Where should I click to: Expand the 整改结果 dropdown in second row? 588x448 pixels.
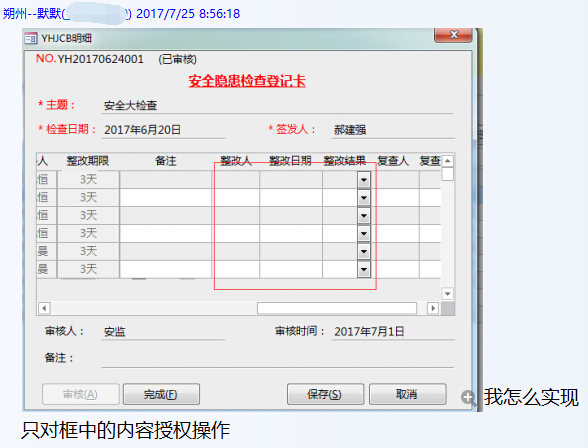pyautogui.click(x=364, y=198)
